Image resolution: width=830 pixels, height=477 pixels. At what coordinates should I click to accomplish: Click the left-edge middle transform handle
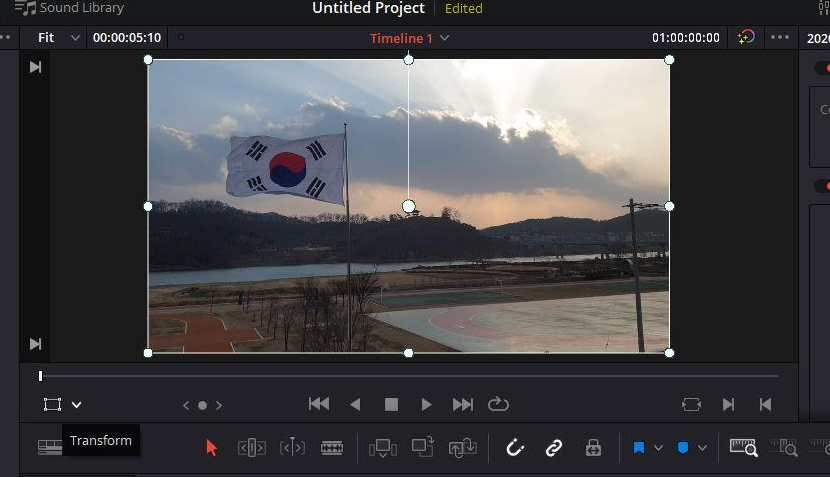click(x=148, y=206)
